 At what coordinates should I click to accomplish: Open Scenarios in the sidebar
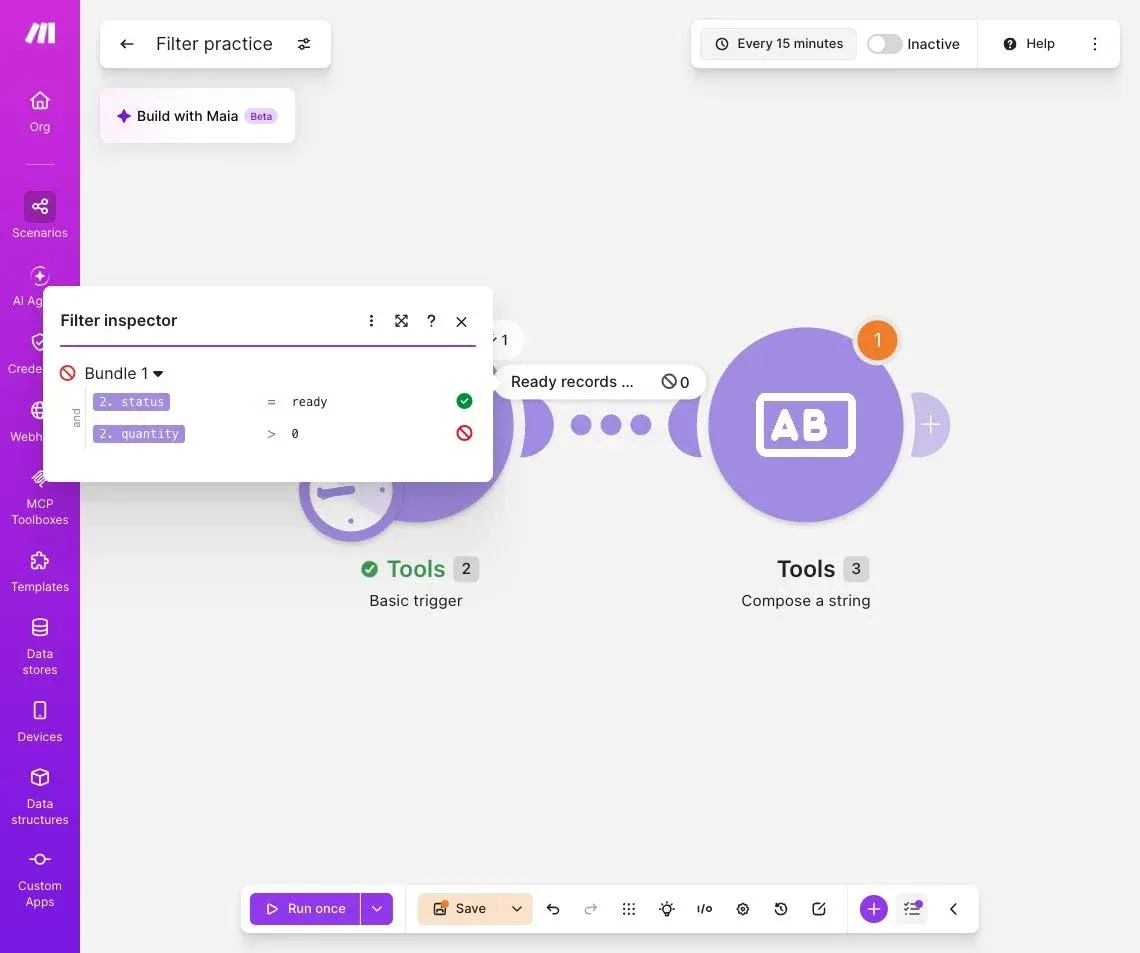[x=40, y=216]
